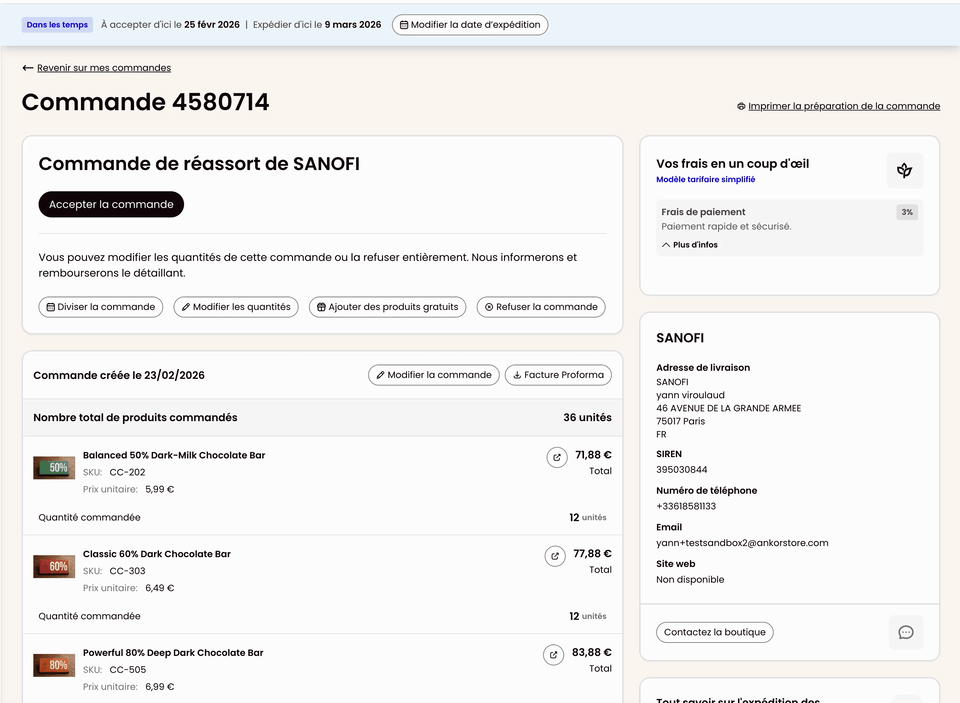Select the SKU value CC-202
This screenshot has height=703, width=960.
127,472
